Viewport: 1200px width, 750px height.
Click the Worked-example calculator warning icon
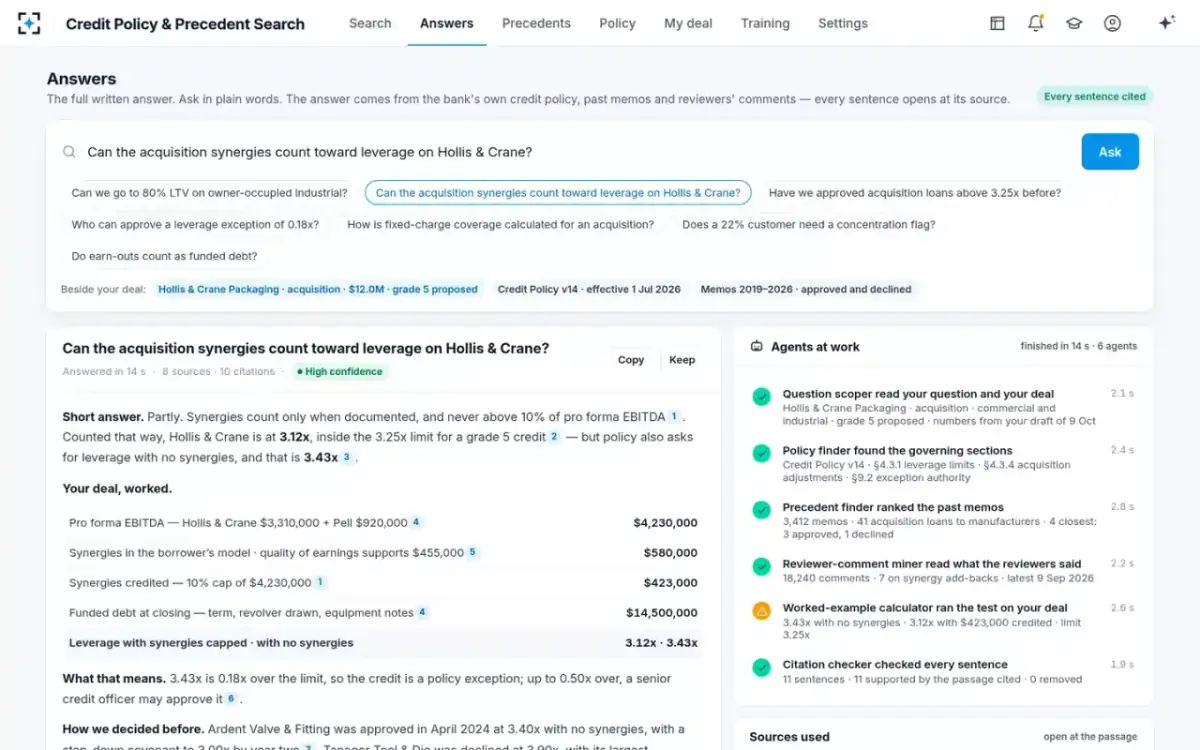coord(761,610)
